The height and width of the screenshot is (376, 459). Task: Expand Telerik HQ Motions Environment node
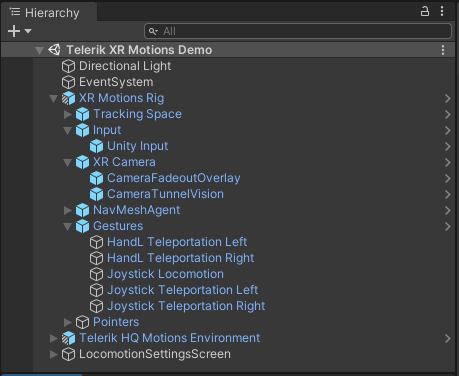(54, 338)
